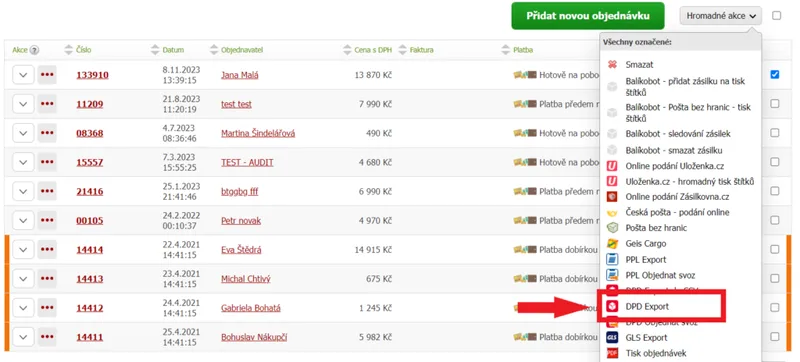Click the GLS Export logo icon
This screenshot has width=800, height=362.
tap(612, 338)
